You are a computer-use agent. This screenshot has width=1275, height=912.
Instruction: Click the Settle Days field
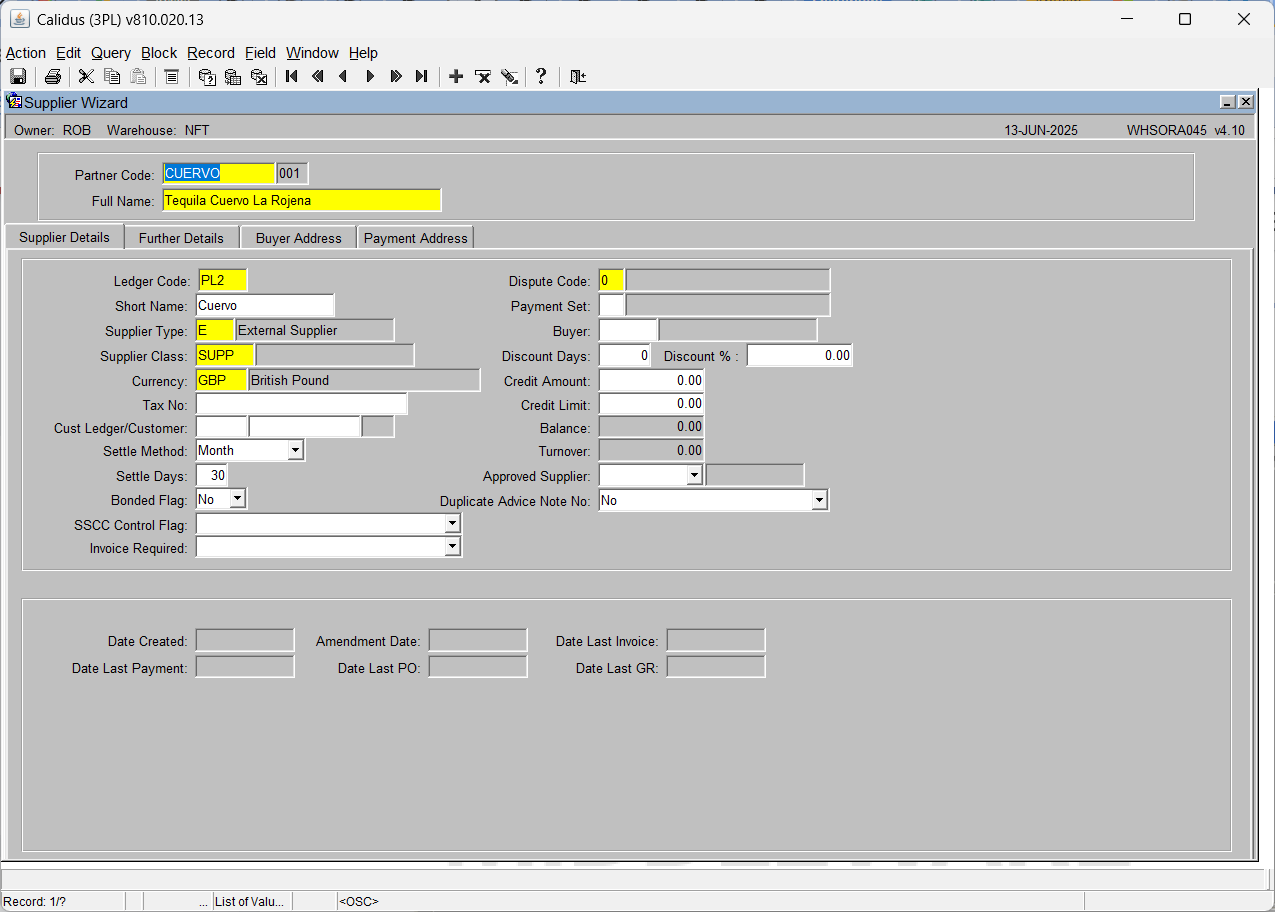point(212,476)
